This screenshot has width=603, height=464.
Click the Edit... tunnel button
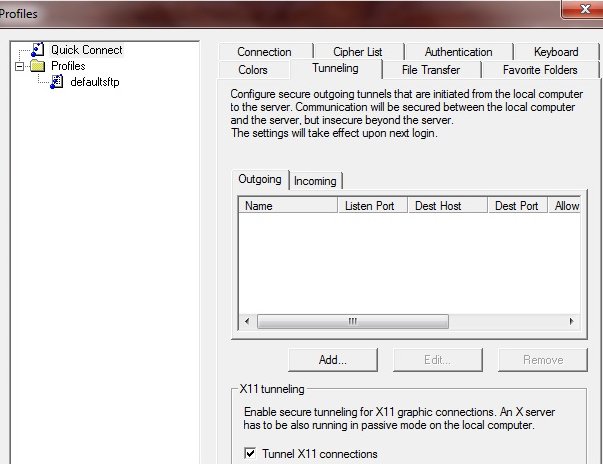[x=438, y=360]
